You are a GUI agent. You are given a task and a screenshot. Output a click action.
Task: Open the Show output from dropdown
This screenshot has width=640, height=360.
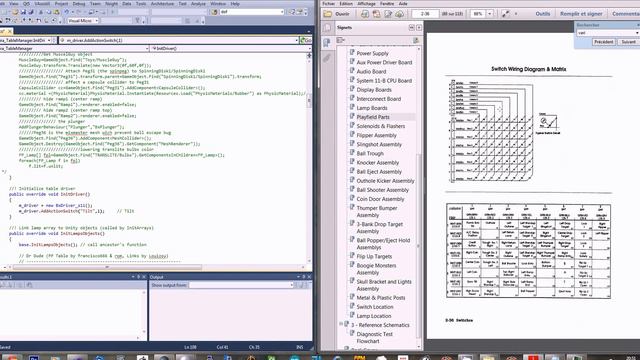tap(241, 285)
